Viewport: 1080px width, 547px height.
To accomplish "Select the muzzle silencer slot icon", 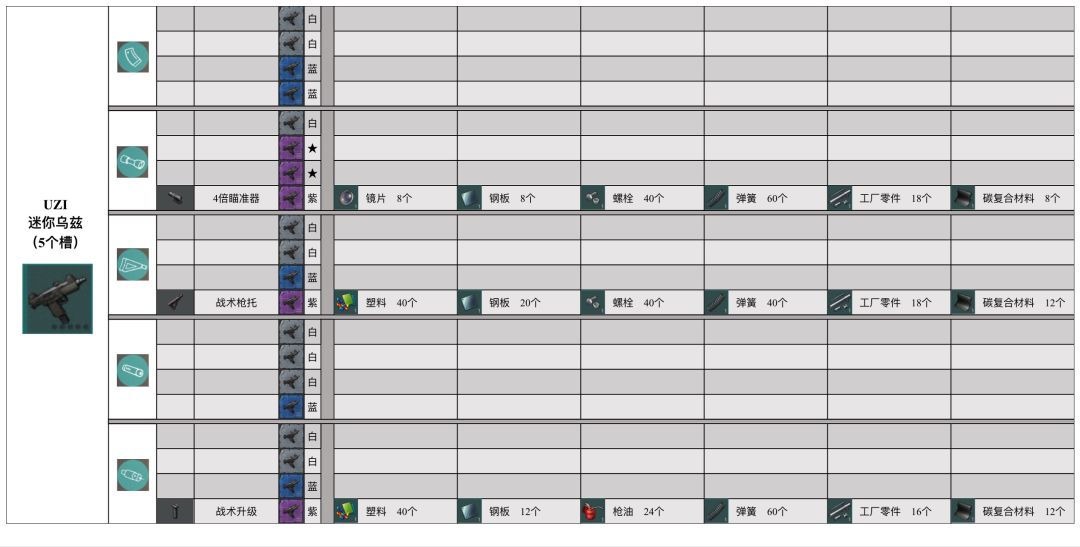I will click(133, 370).
